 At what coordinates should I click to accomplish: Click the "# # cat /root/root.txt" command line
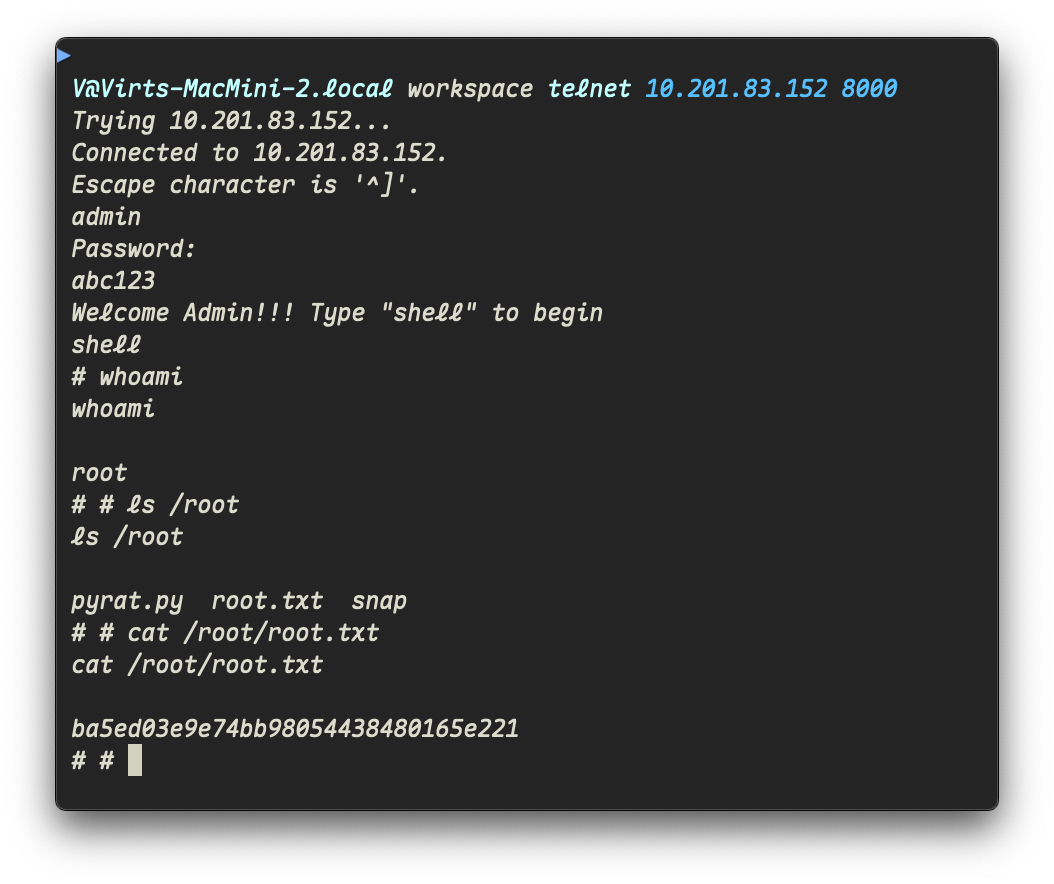pyautogui.click(x=225, y=633)
